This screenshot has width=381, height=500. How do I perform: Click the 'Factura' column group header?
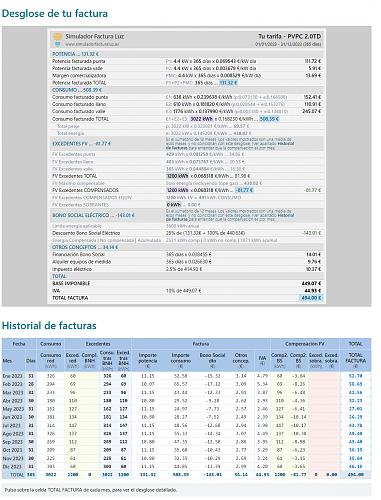coord(201,344)
